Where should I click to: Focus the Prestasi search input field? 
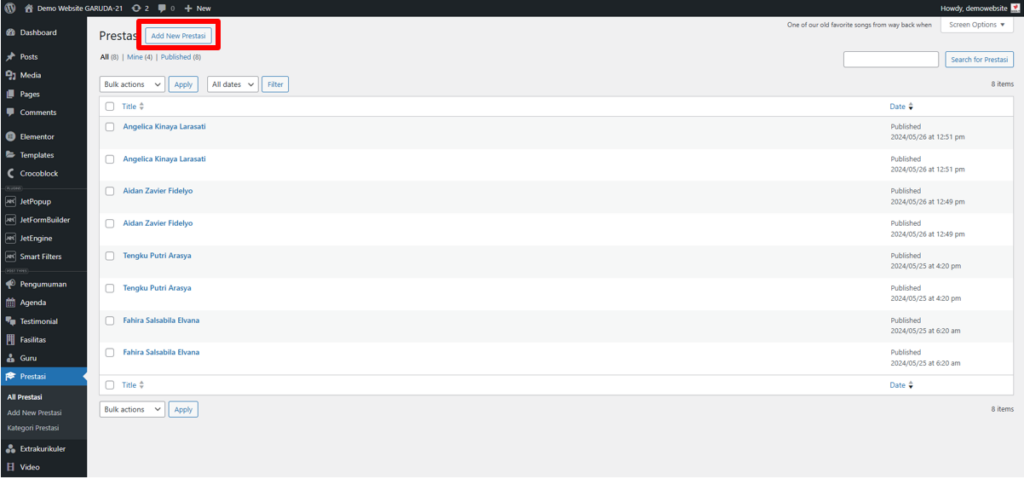[891, 59]
